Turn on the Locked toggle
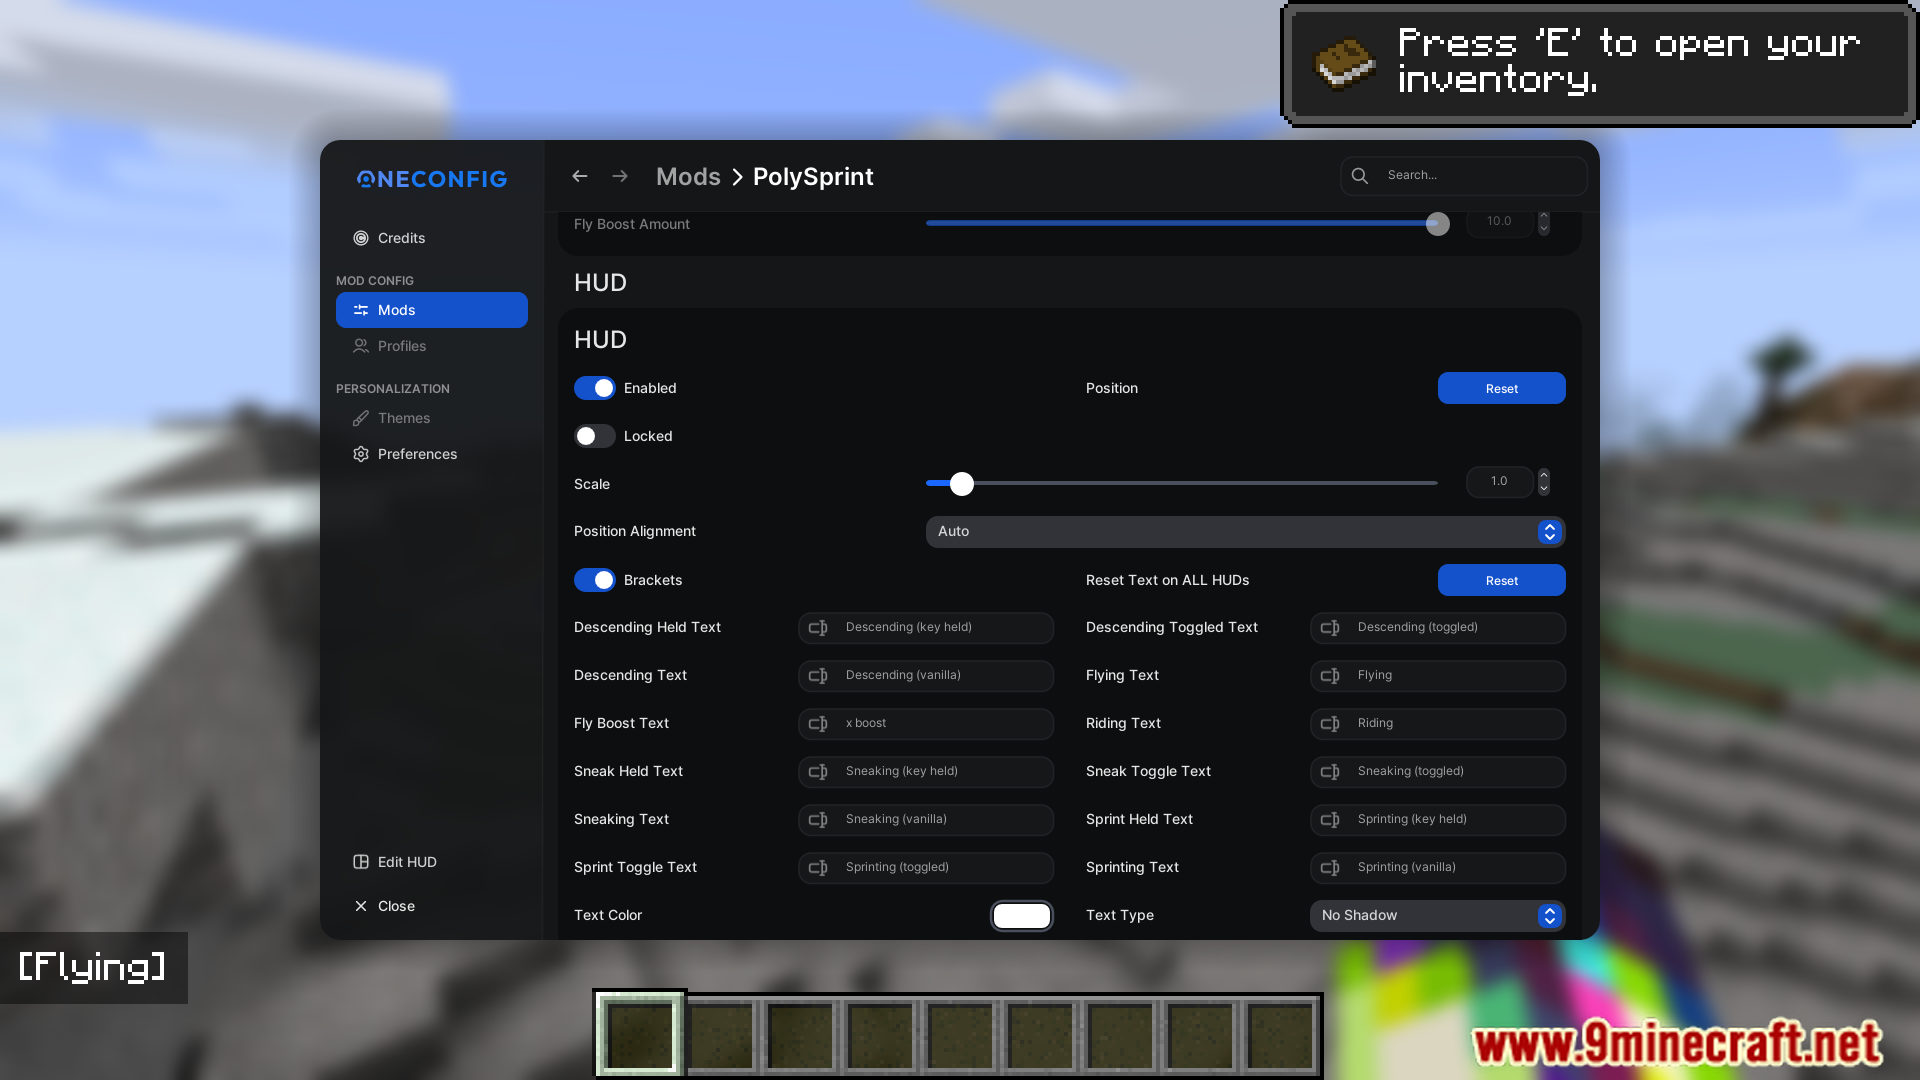The image size is (1920, 1080). [595, 436]
